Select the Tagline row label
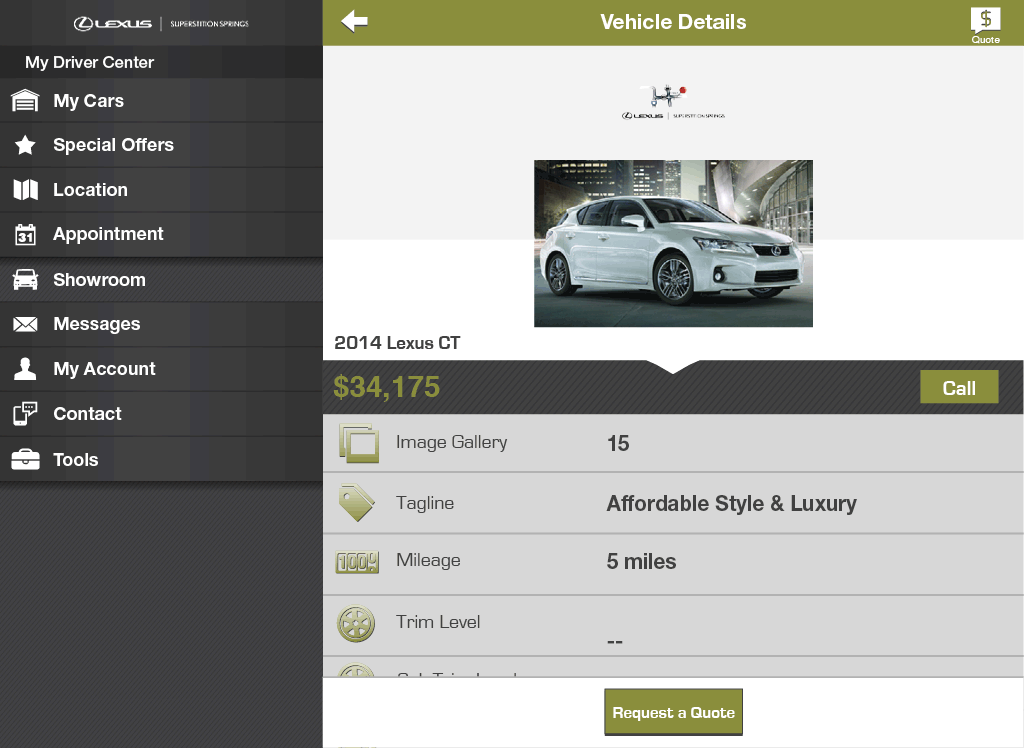Image resolution: width=1024 pixels, height=748 pixels. pos(424,503)
